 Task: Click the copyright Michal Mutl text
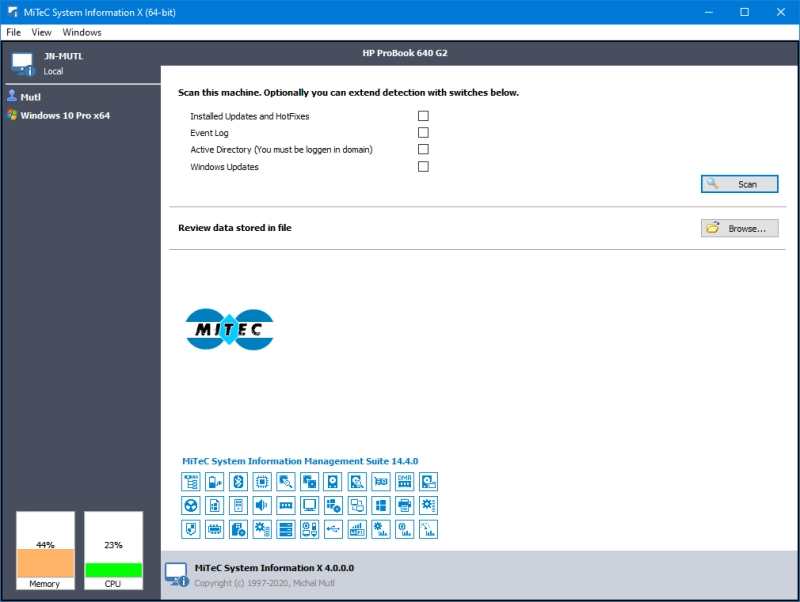pyautogui.click(x=264, y=583)
